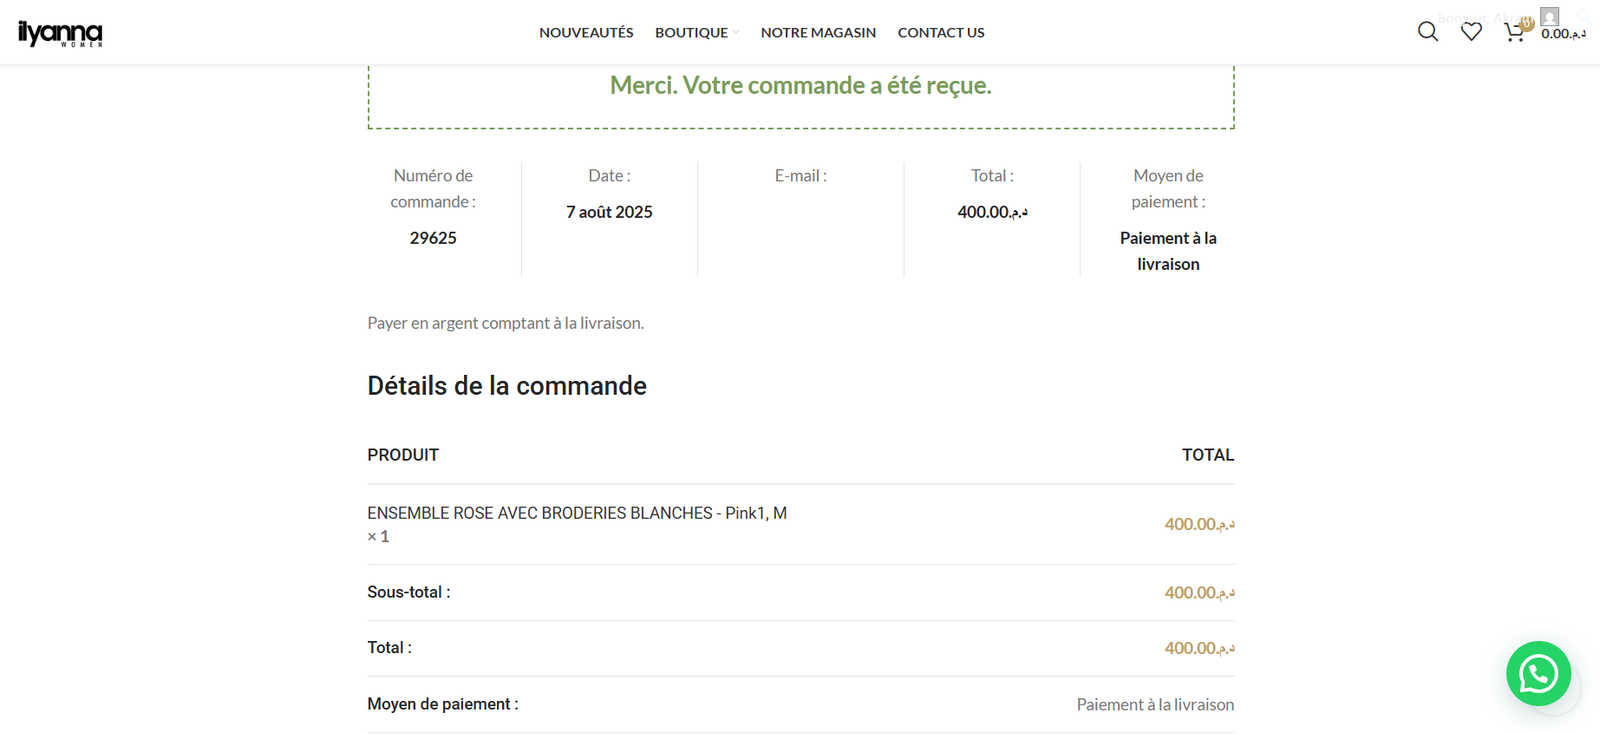Click the gold cart count badge
The image size is (1600, 734).
tap(1526, 23)
